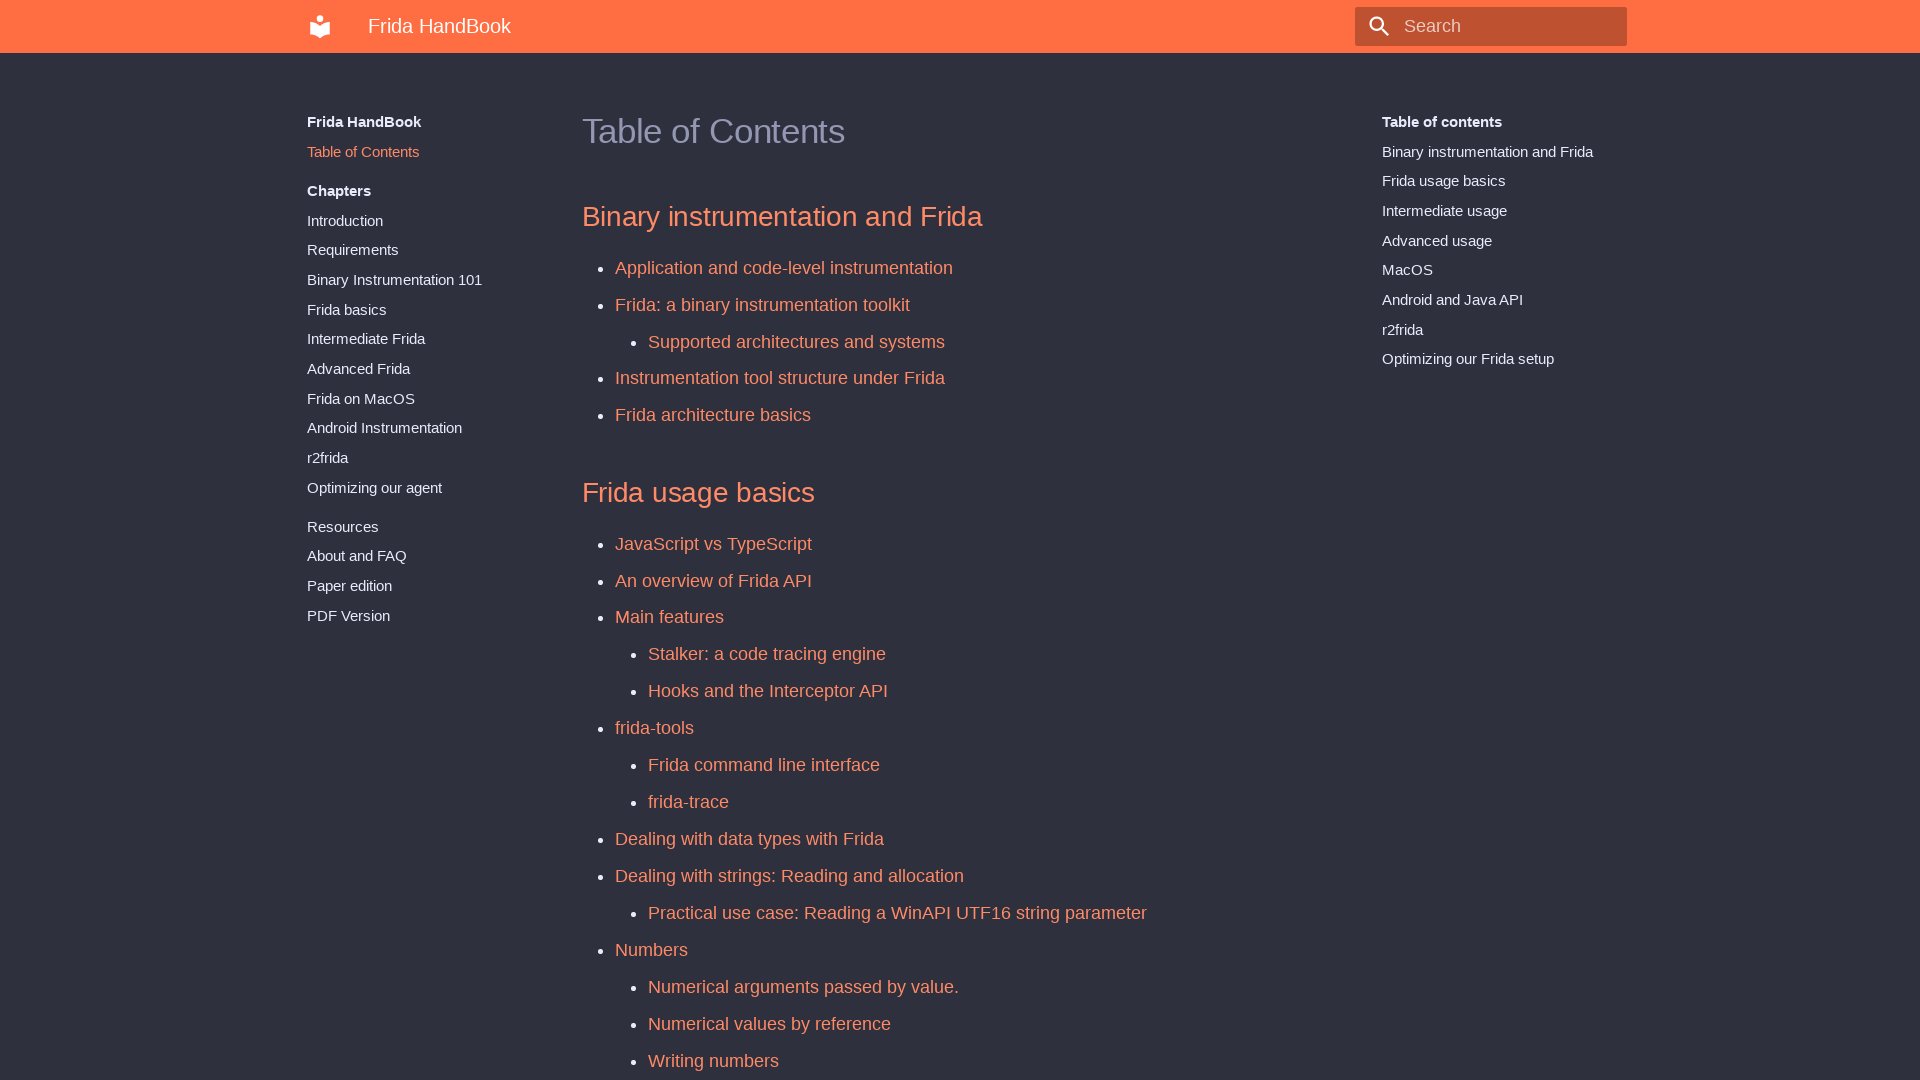The width and height of the screenshot is (1920, 1080).
Task: Go to Frida on MacOS chapter
Action: point(361,399)
